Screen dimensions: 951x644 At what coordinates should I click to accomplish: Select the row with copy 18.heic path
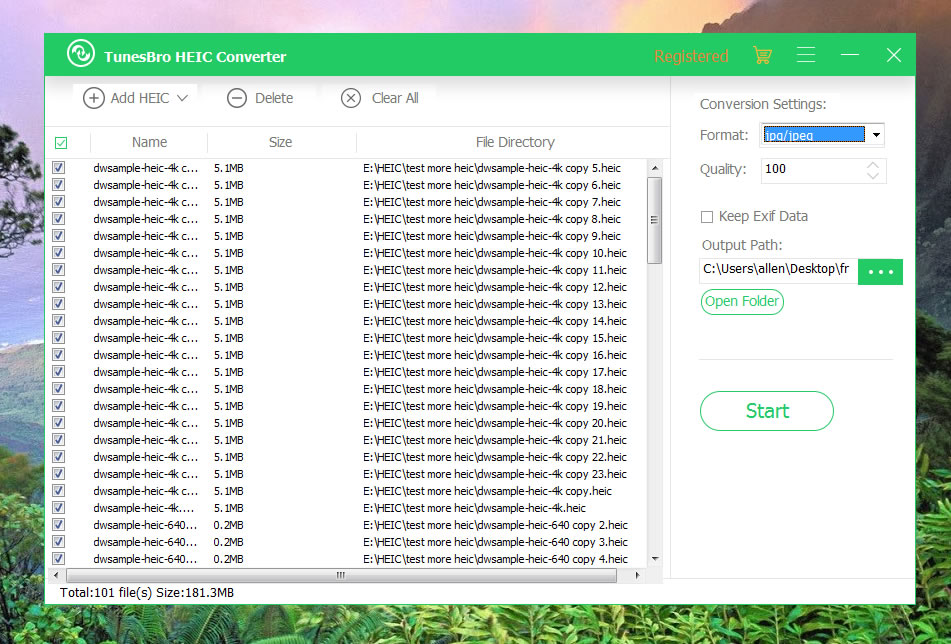coord(494,389)
